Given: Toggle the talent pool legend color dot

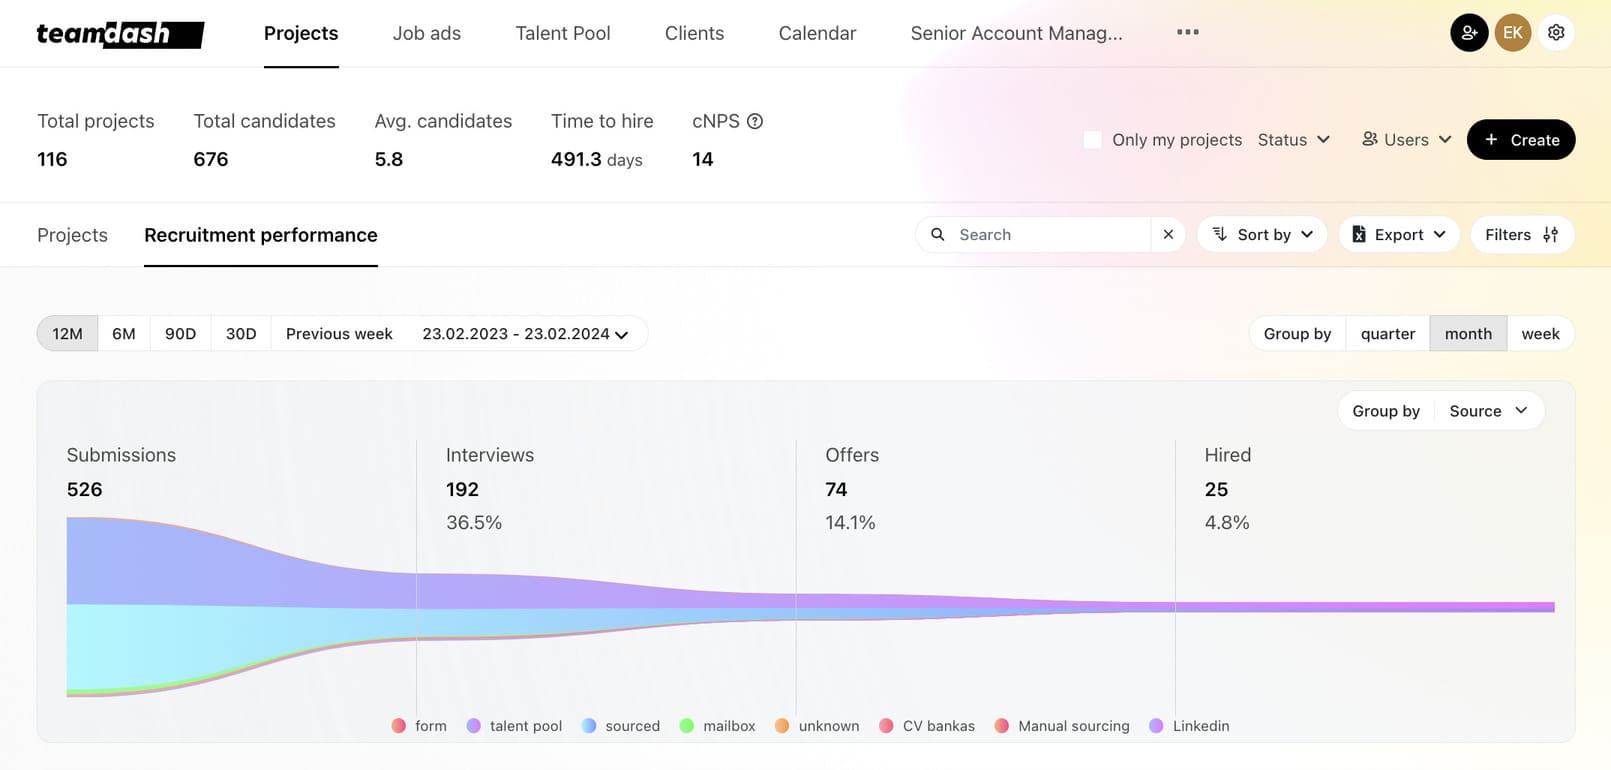Looking at the screenshot, I should tap(474, 726).
